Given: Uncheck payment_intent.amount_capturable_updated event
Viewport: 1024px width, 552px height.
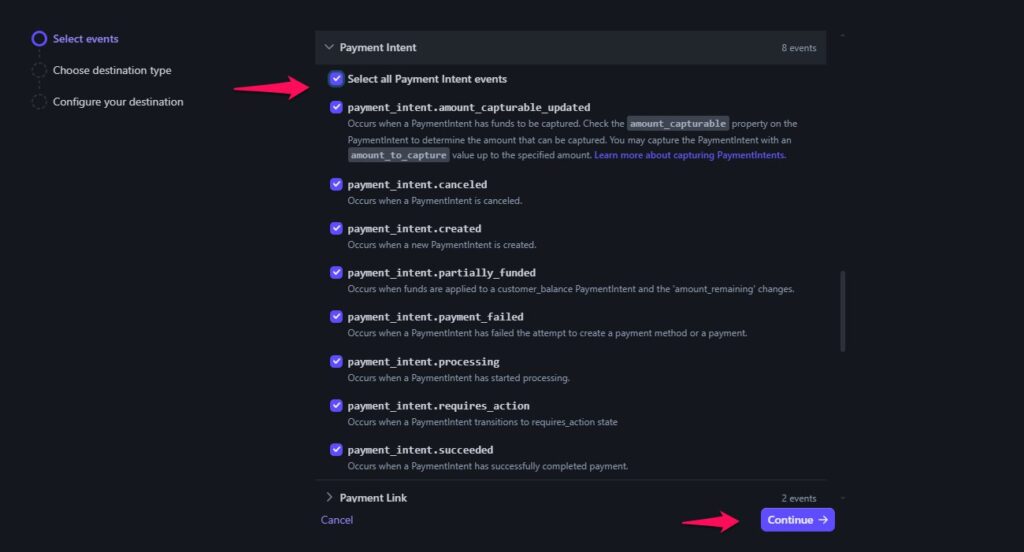Looking at the screenshot, I should 336,107.
